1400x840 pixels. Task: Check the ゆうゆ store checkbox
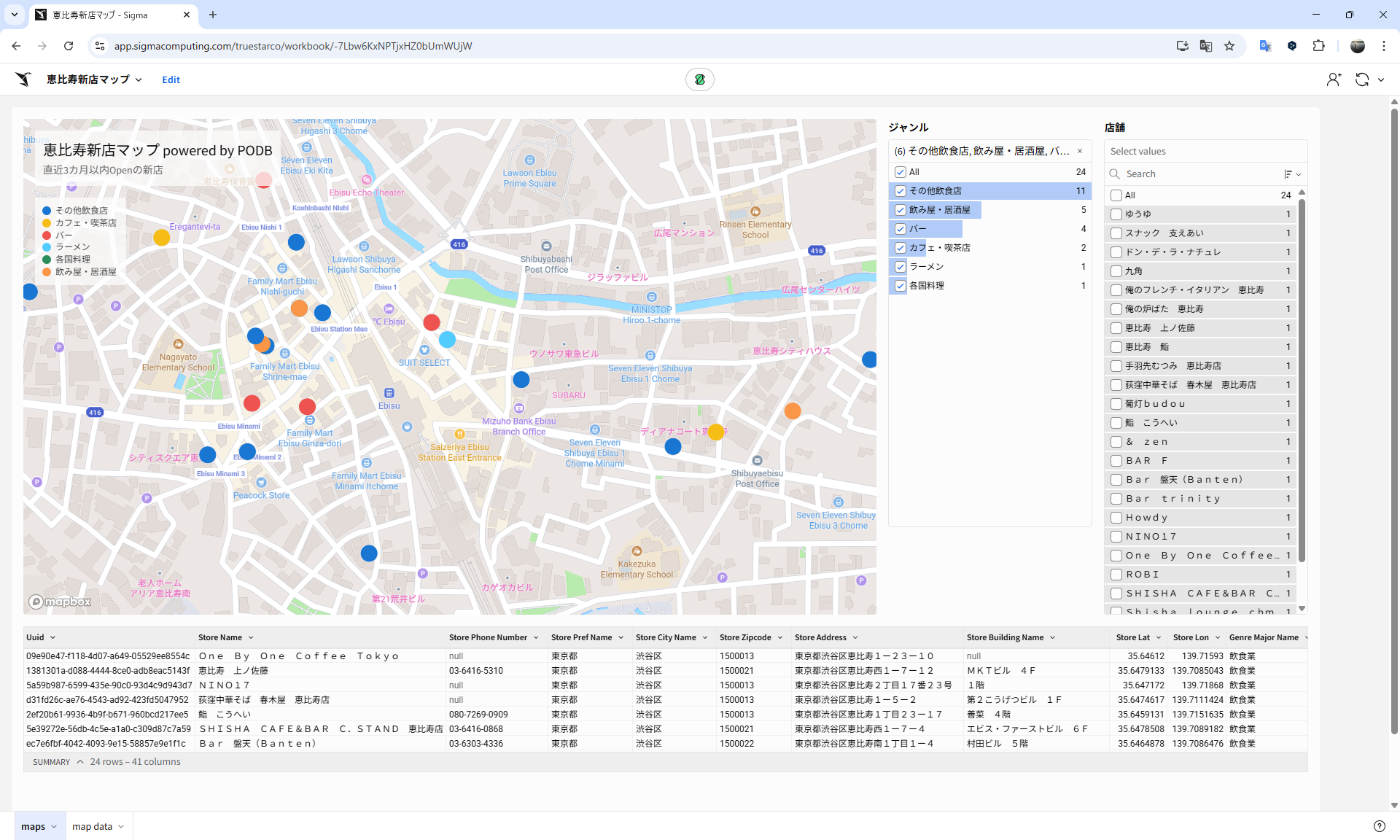(x=1116, y=214)
